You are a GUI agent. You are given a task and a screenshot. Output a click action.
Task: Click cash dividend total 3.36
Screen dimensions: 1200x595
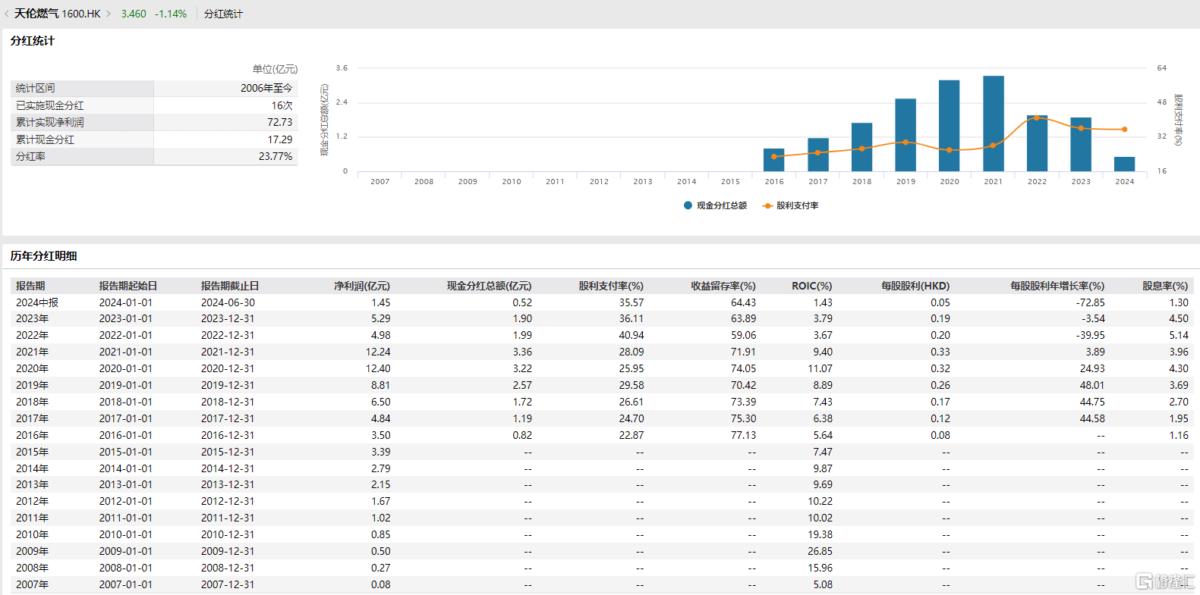point(522,352)
